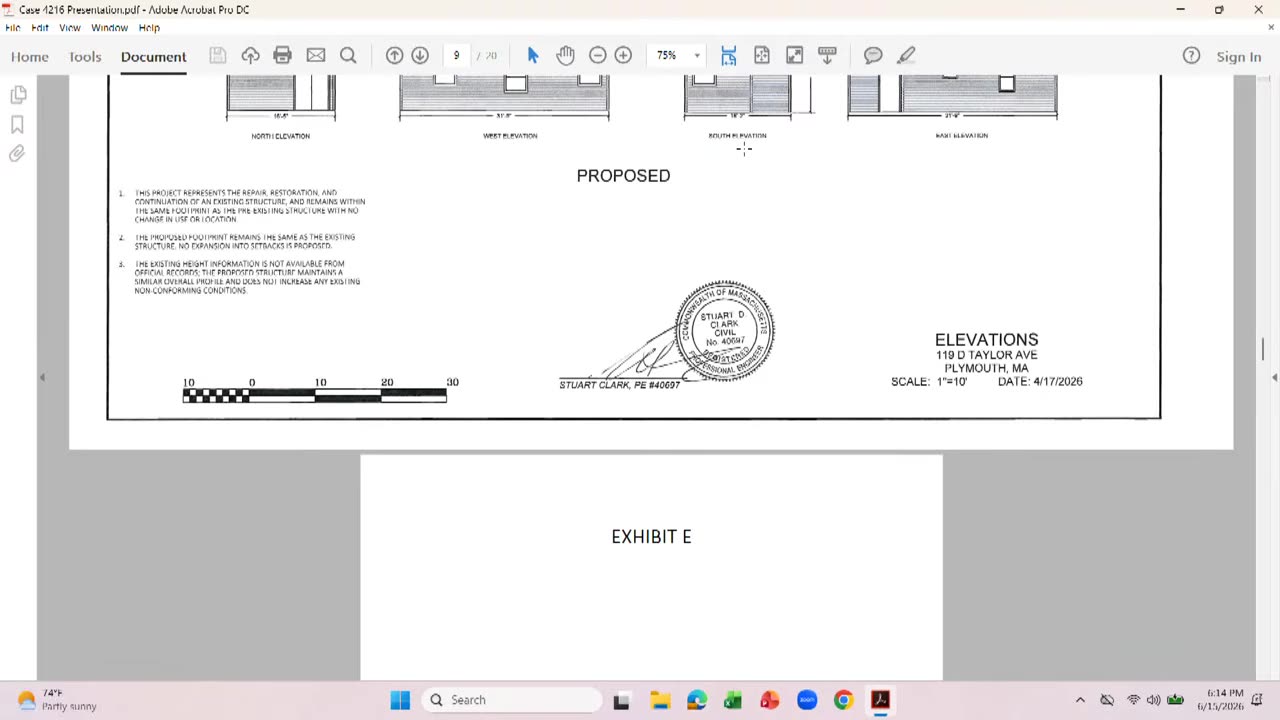Open the Help menu
The image size is (1280, 720).
pos(149,28)
